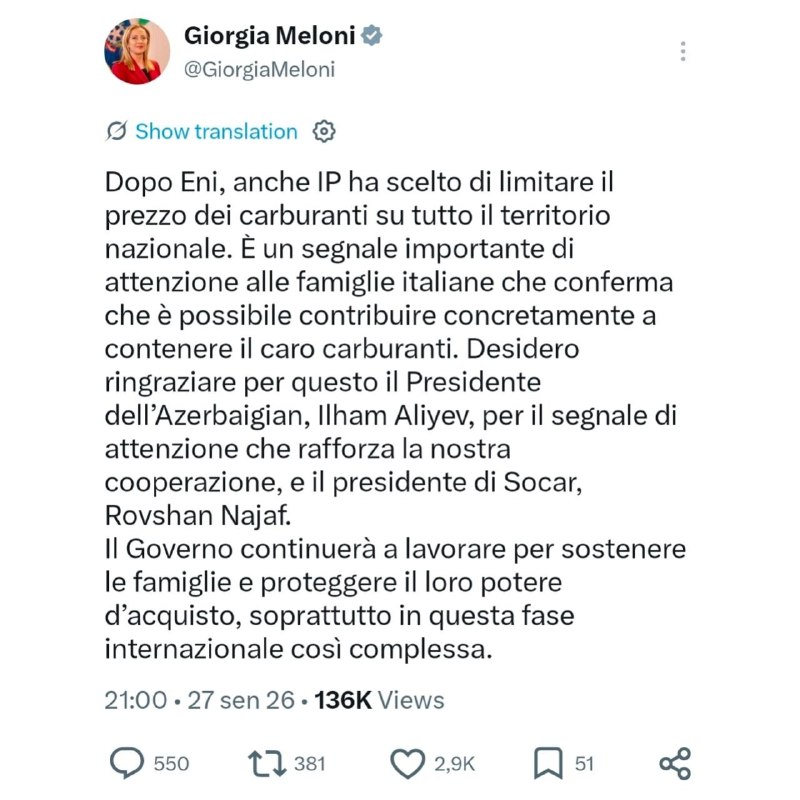Click the Giorgia Meloni display name

[269, 36]
